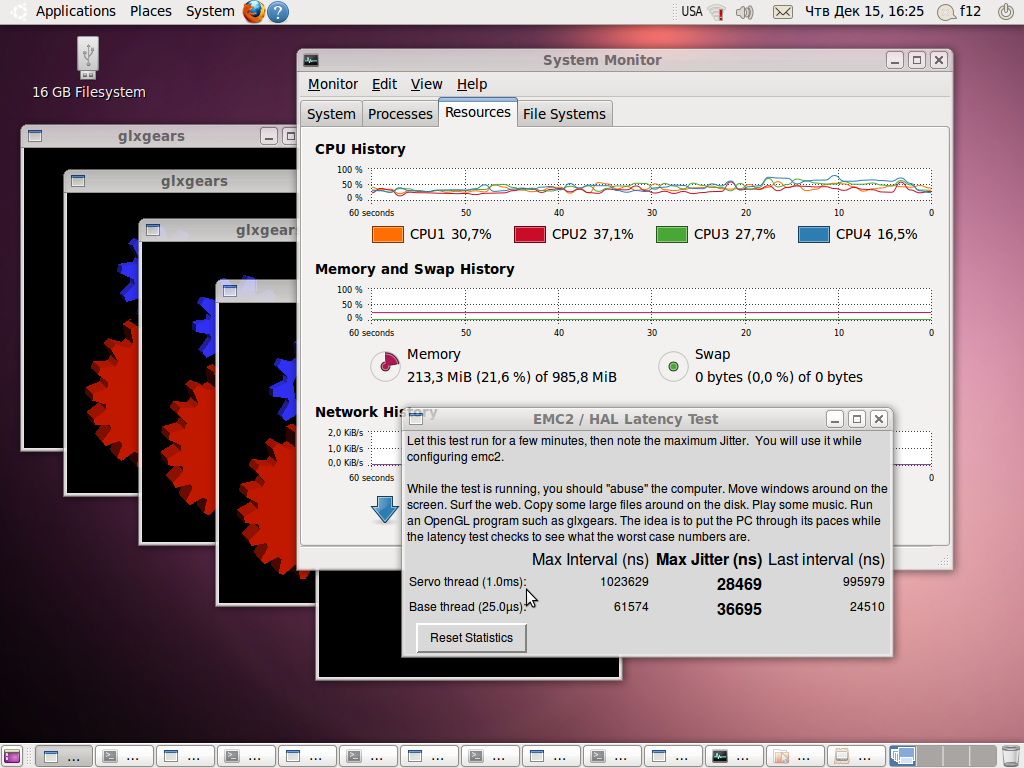Open the Help icon in the top panel
Screen dimensions: 1024x768
point(278,12)
